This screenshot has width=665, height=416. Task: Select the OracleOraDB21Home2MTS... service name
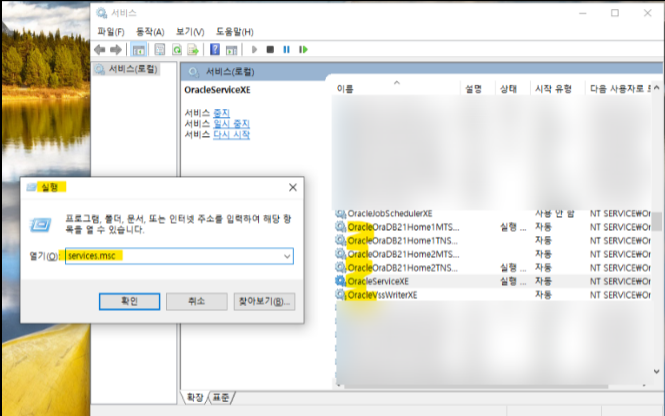tap(403, 254)
